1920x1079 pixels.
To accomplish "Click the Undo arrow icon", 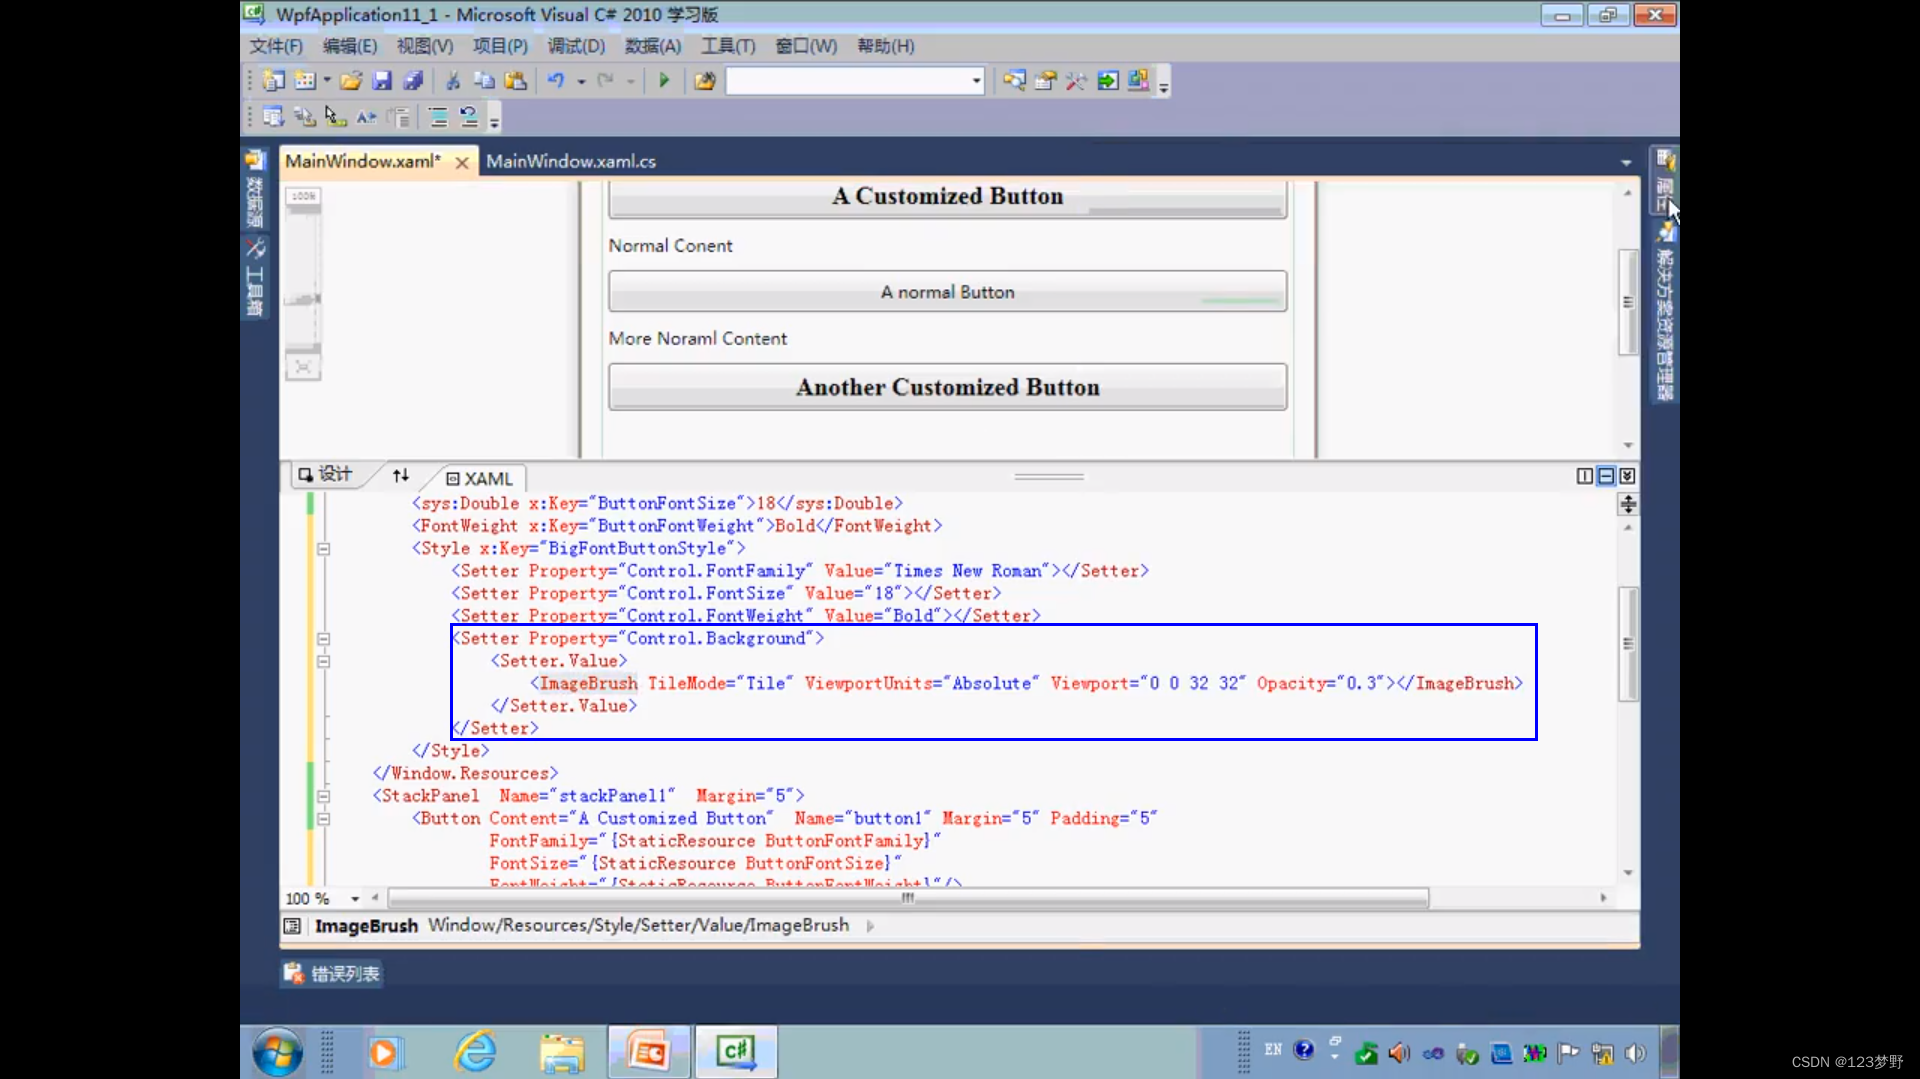I will pyautogui.click(x=556, y=81).
